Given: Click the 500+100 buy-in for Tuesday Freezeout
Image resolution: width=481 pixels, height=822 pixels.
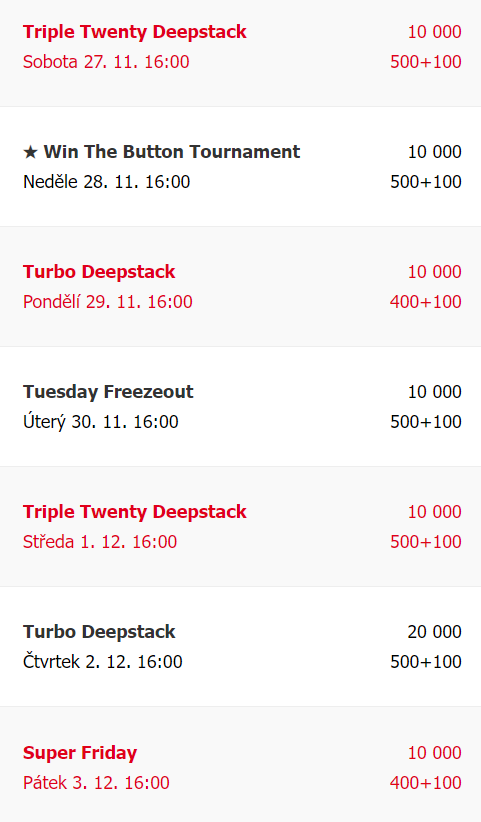Looking at the screenshot, I should 425,422.
